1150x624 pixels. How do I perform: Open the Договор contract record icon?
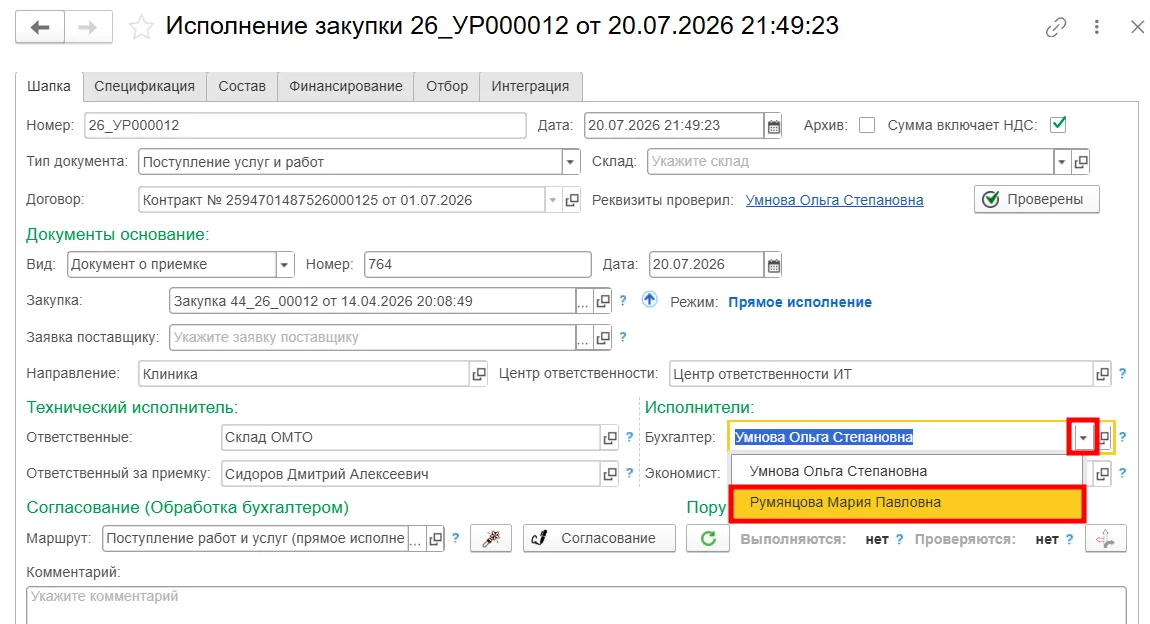pyautogui.click(x=572, y=200)
